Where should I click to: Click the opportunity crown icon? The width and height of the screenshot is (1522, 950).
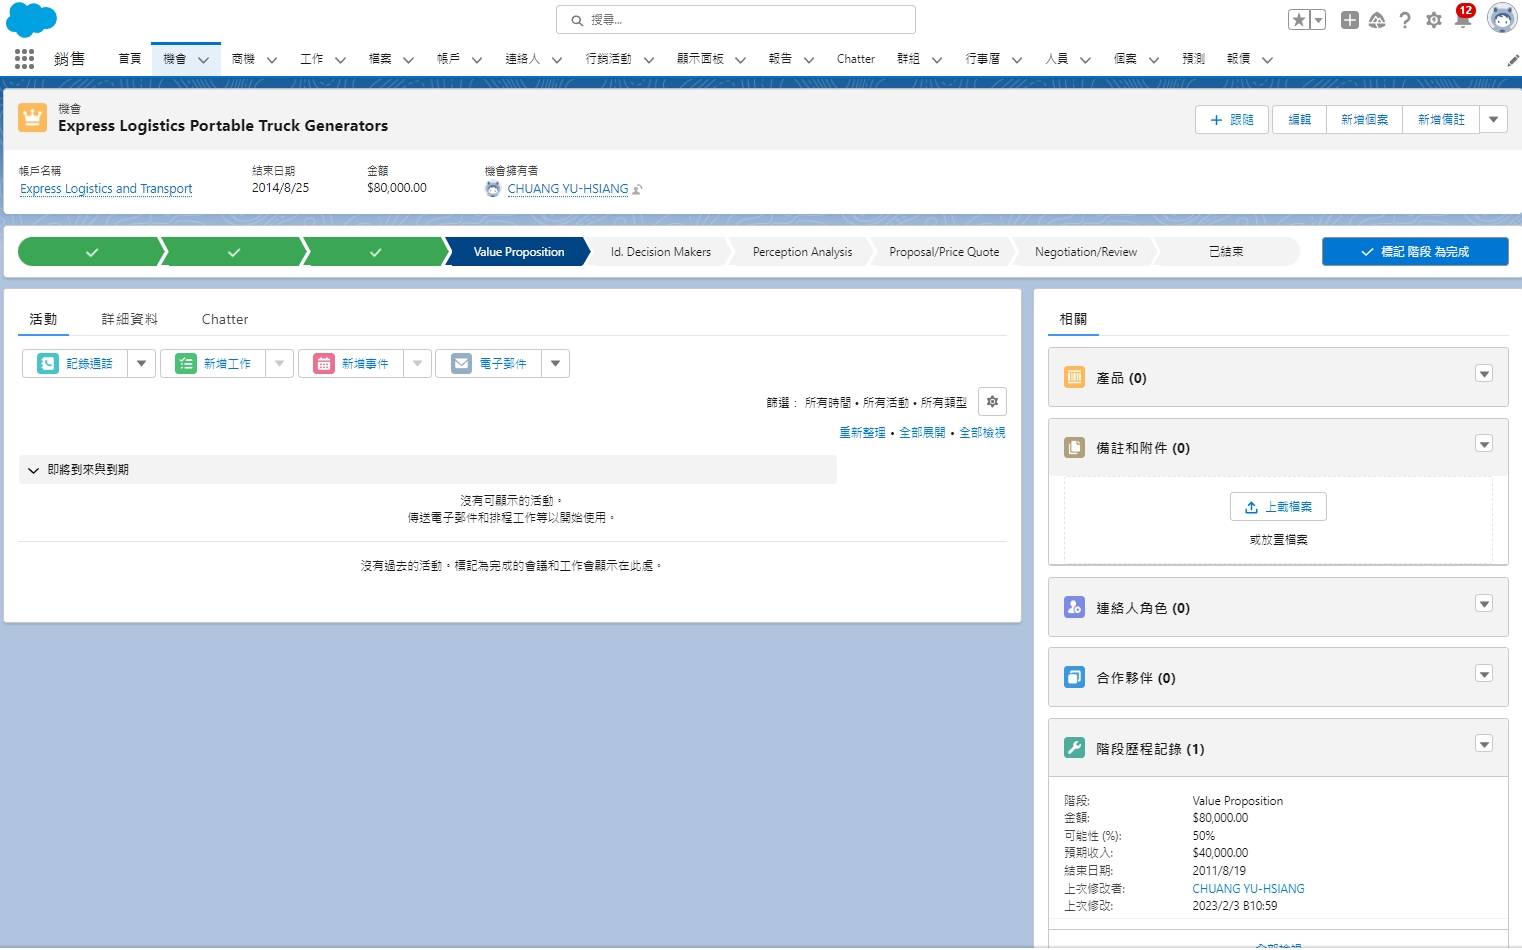click(33, 118)
